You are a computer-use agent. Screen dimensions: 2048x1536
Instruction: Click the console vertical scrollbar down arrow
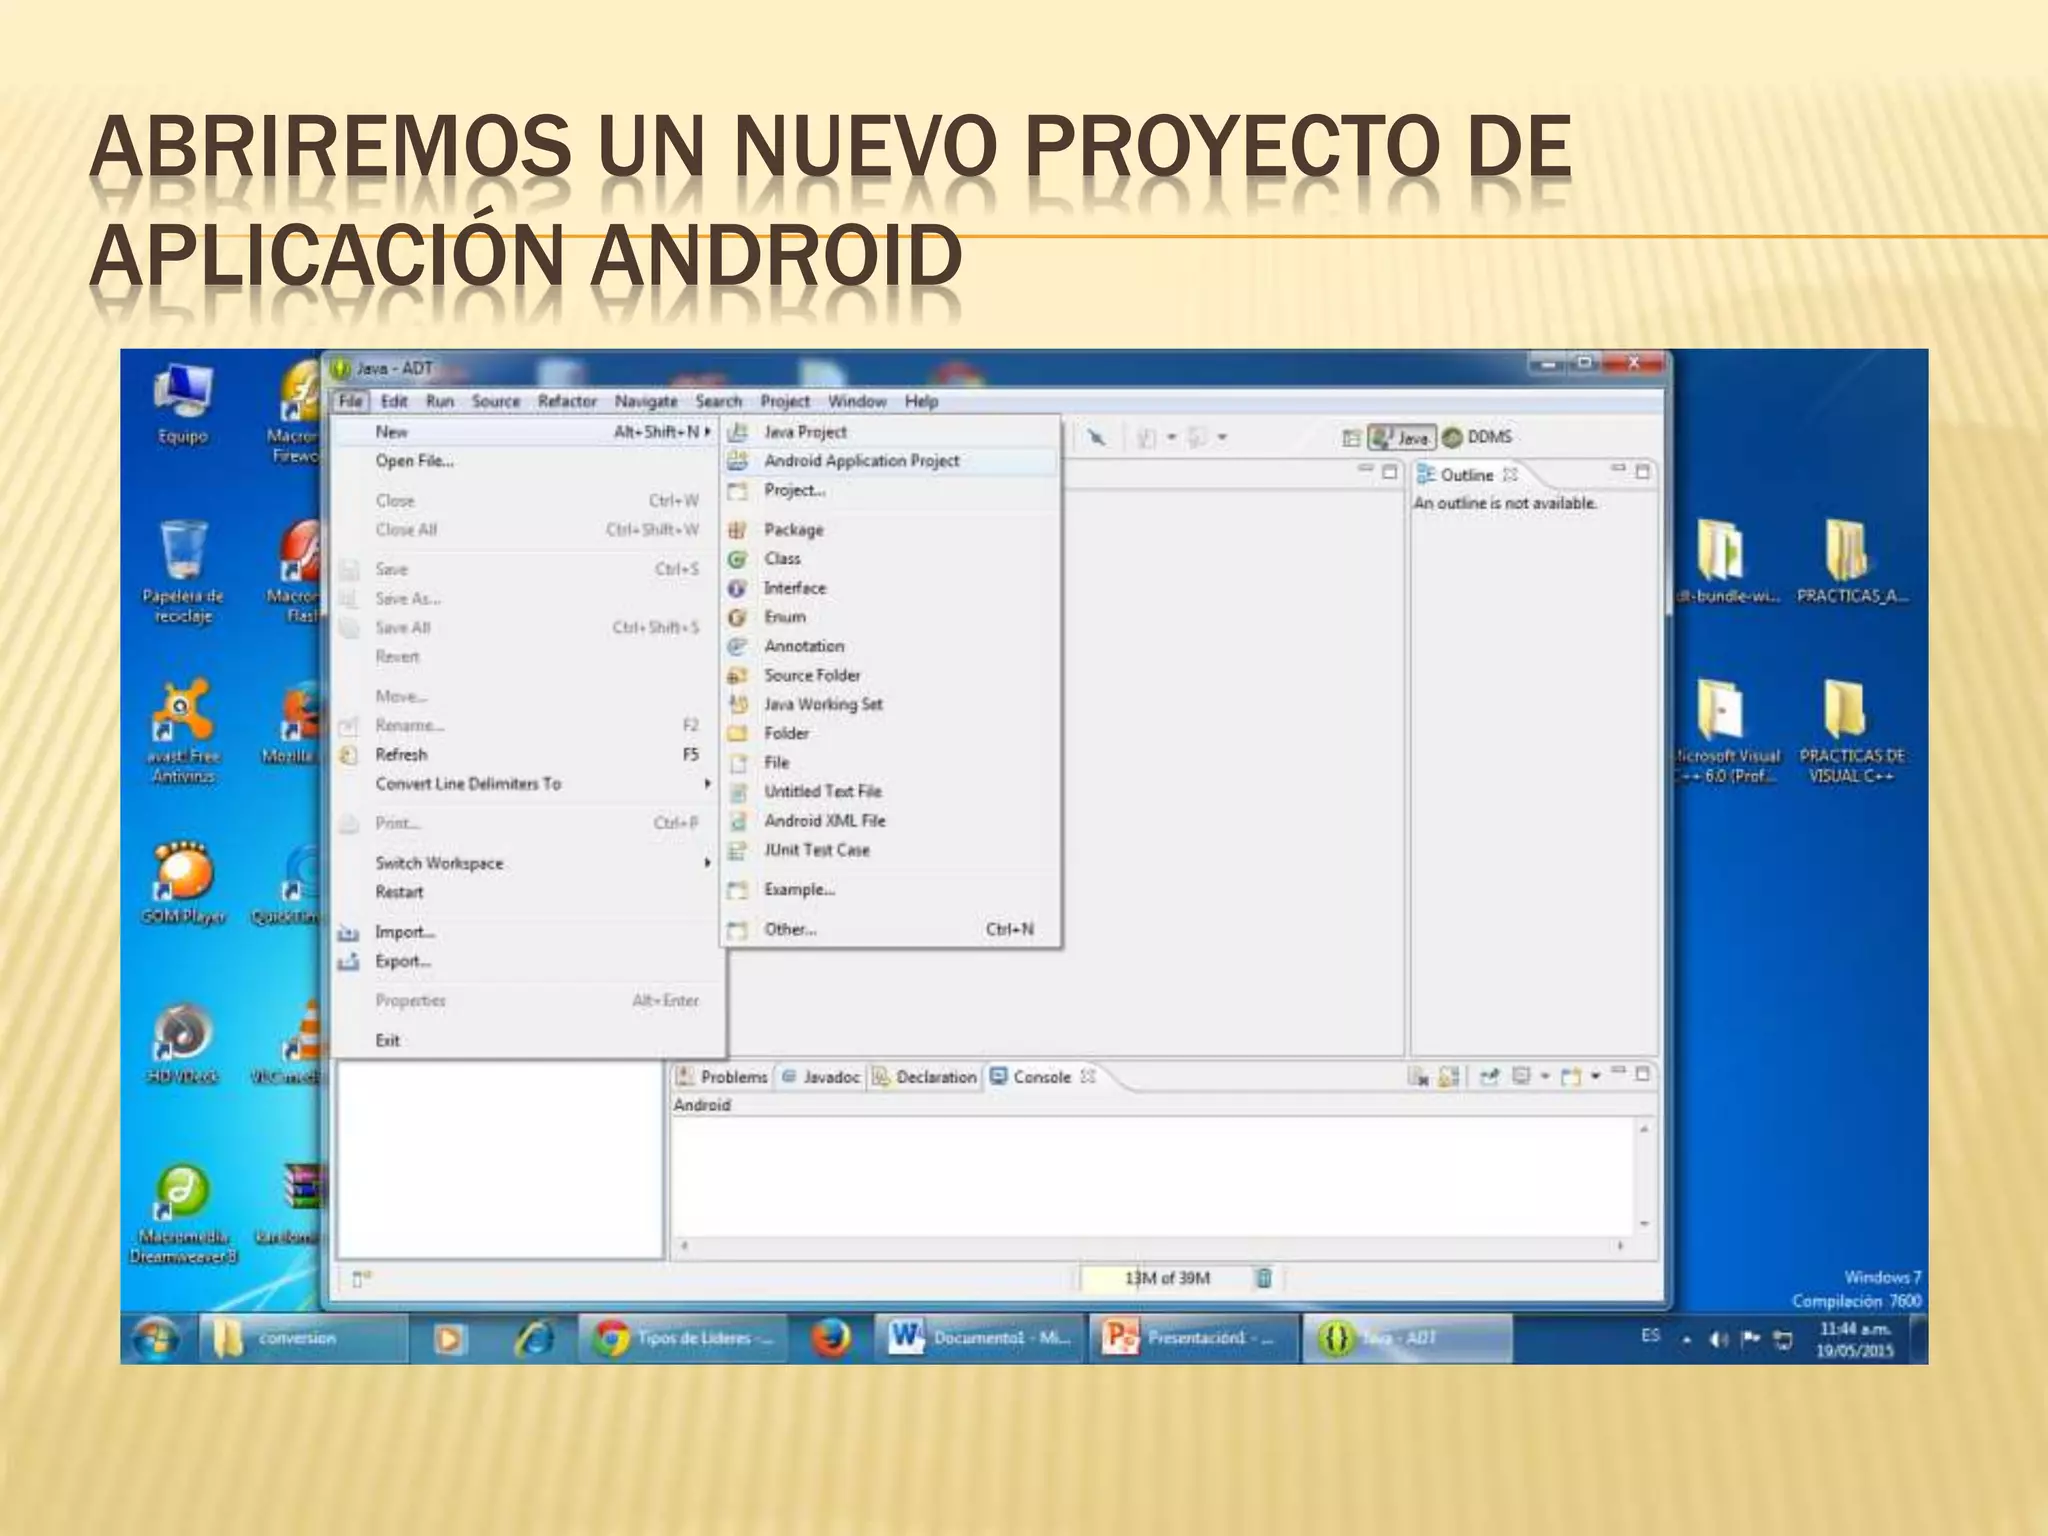(x=1644, y=1224)
